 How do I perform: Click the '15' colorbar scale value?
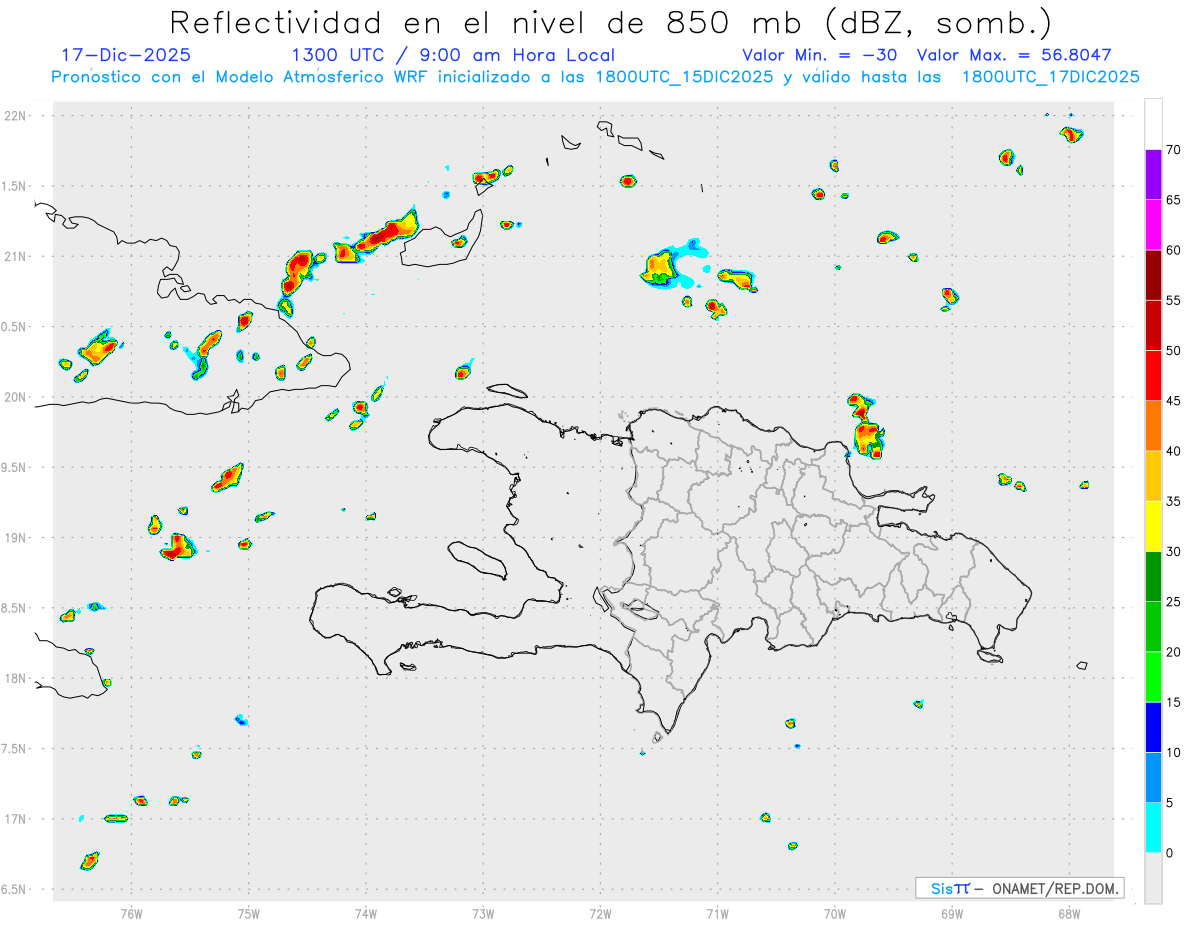tap(1174, 702)
